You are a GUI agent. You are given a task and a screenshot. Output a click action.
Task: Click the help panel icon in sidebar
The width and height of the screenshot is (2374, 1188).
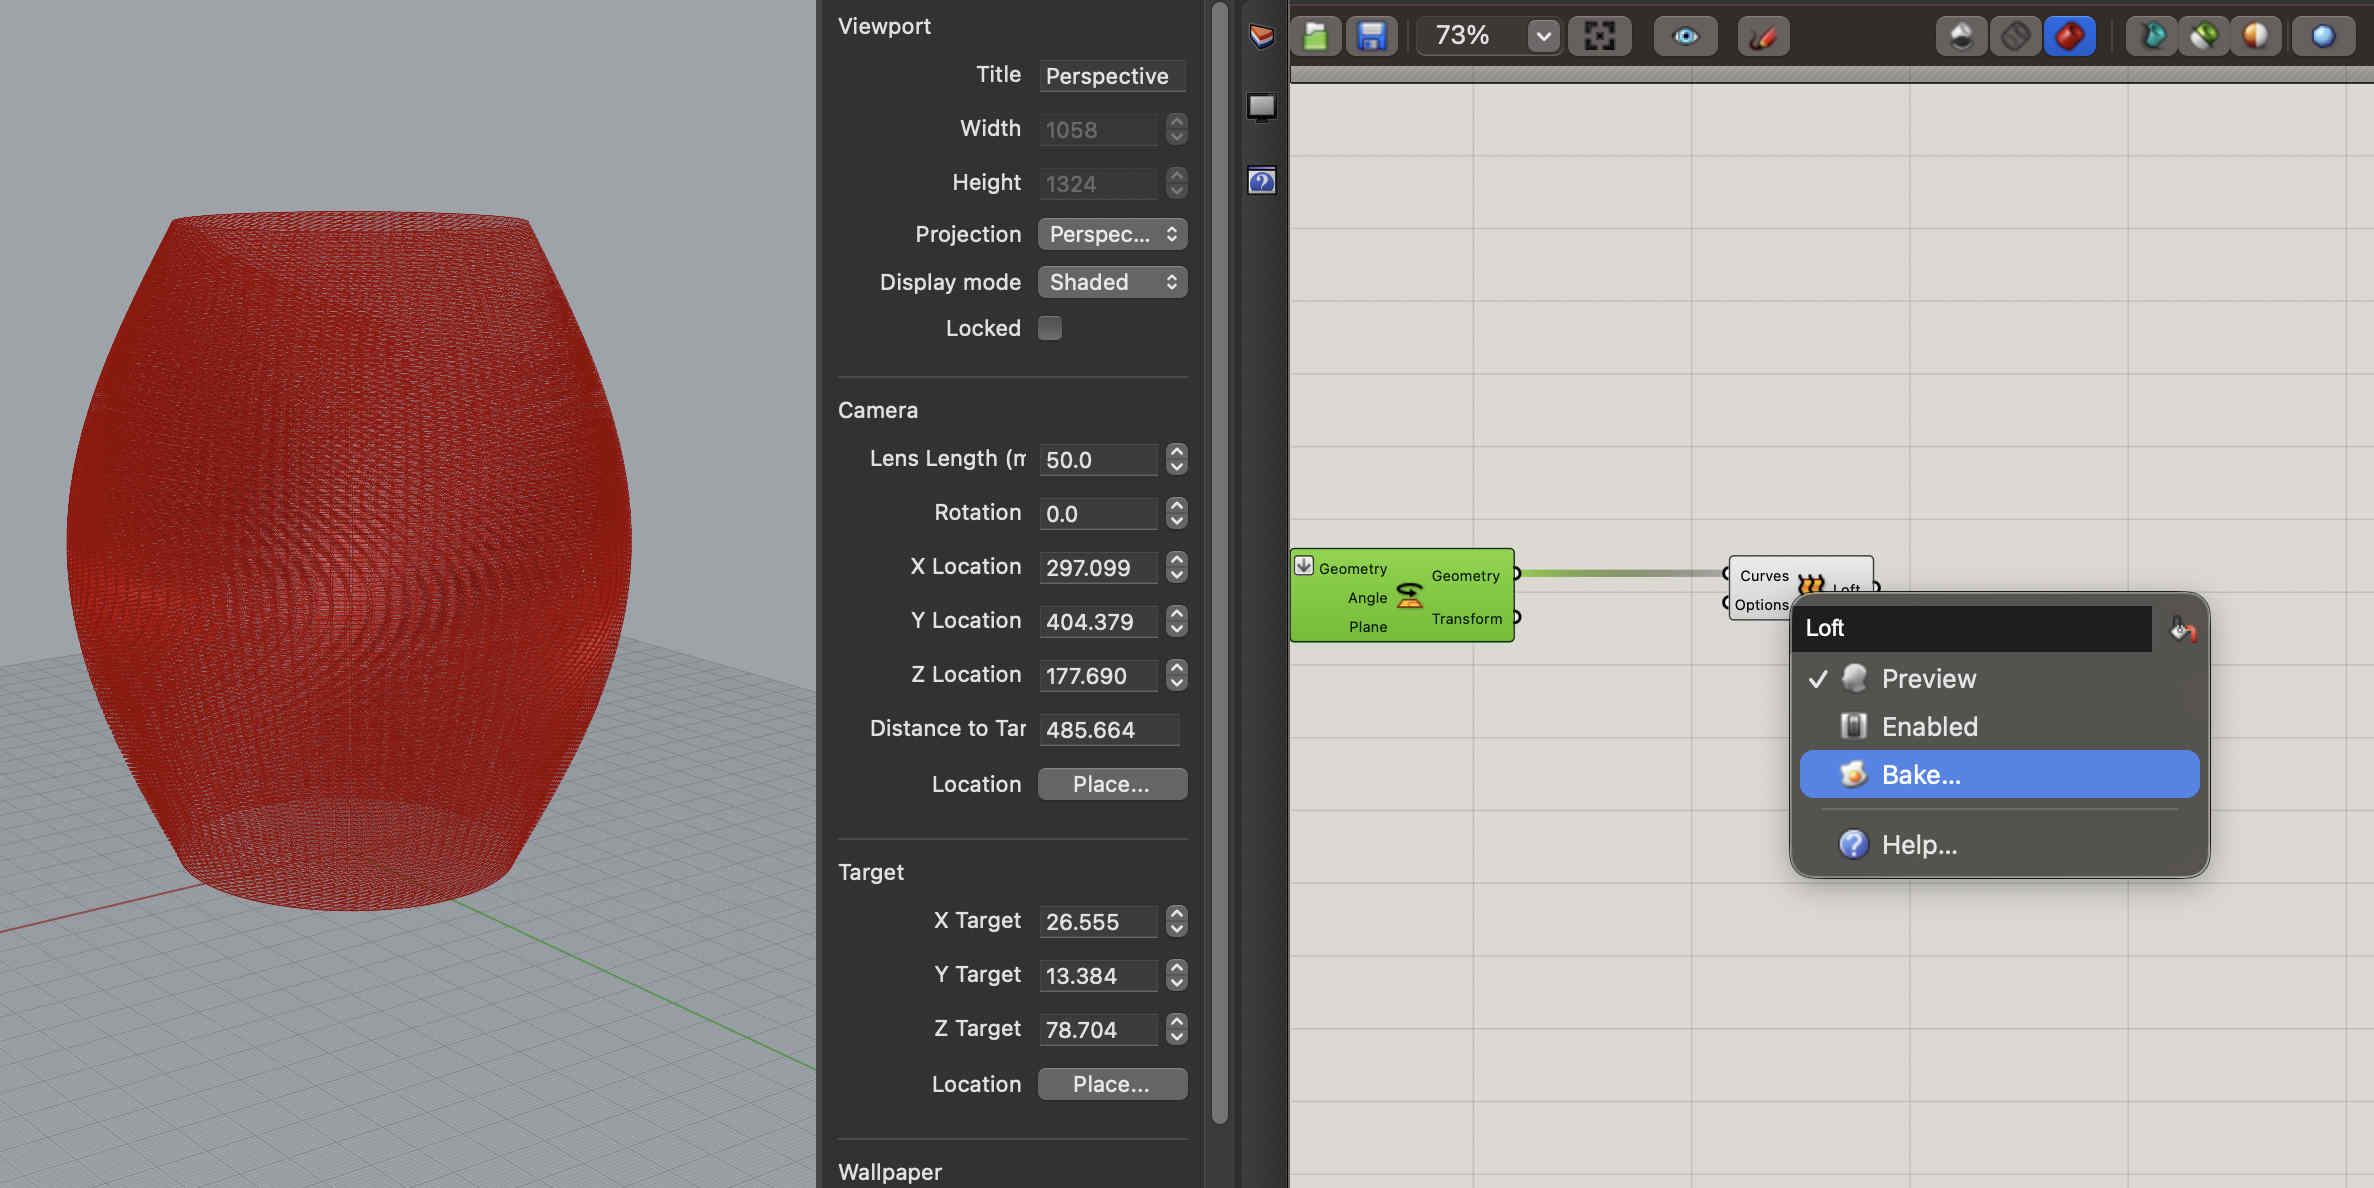pos(1261,181)
